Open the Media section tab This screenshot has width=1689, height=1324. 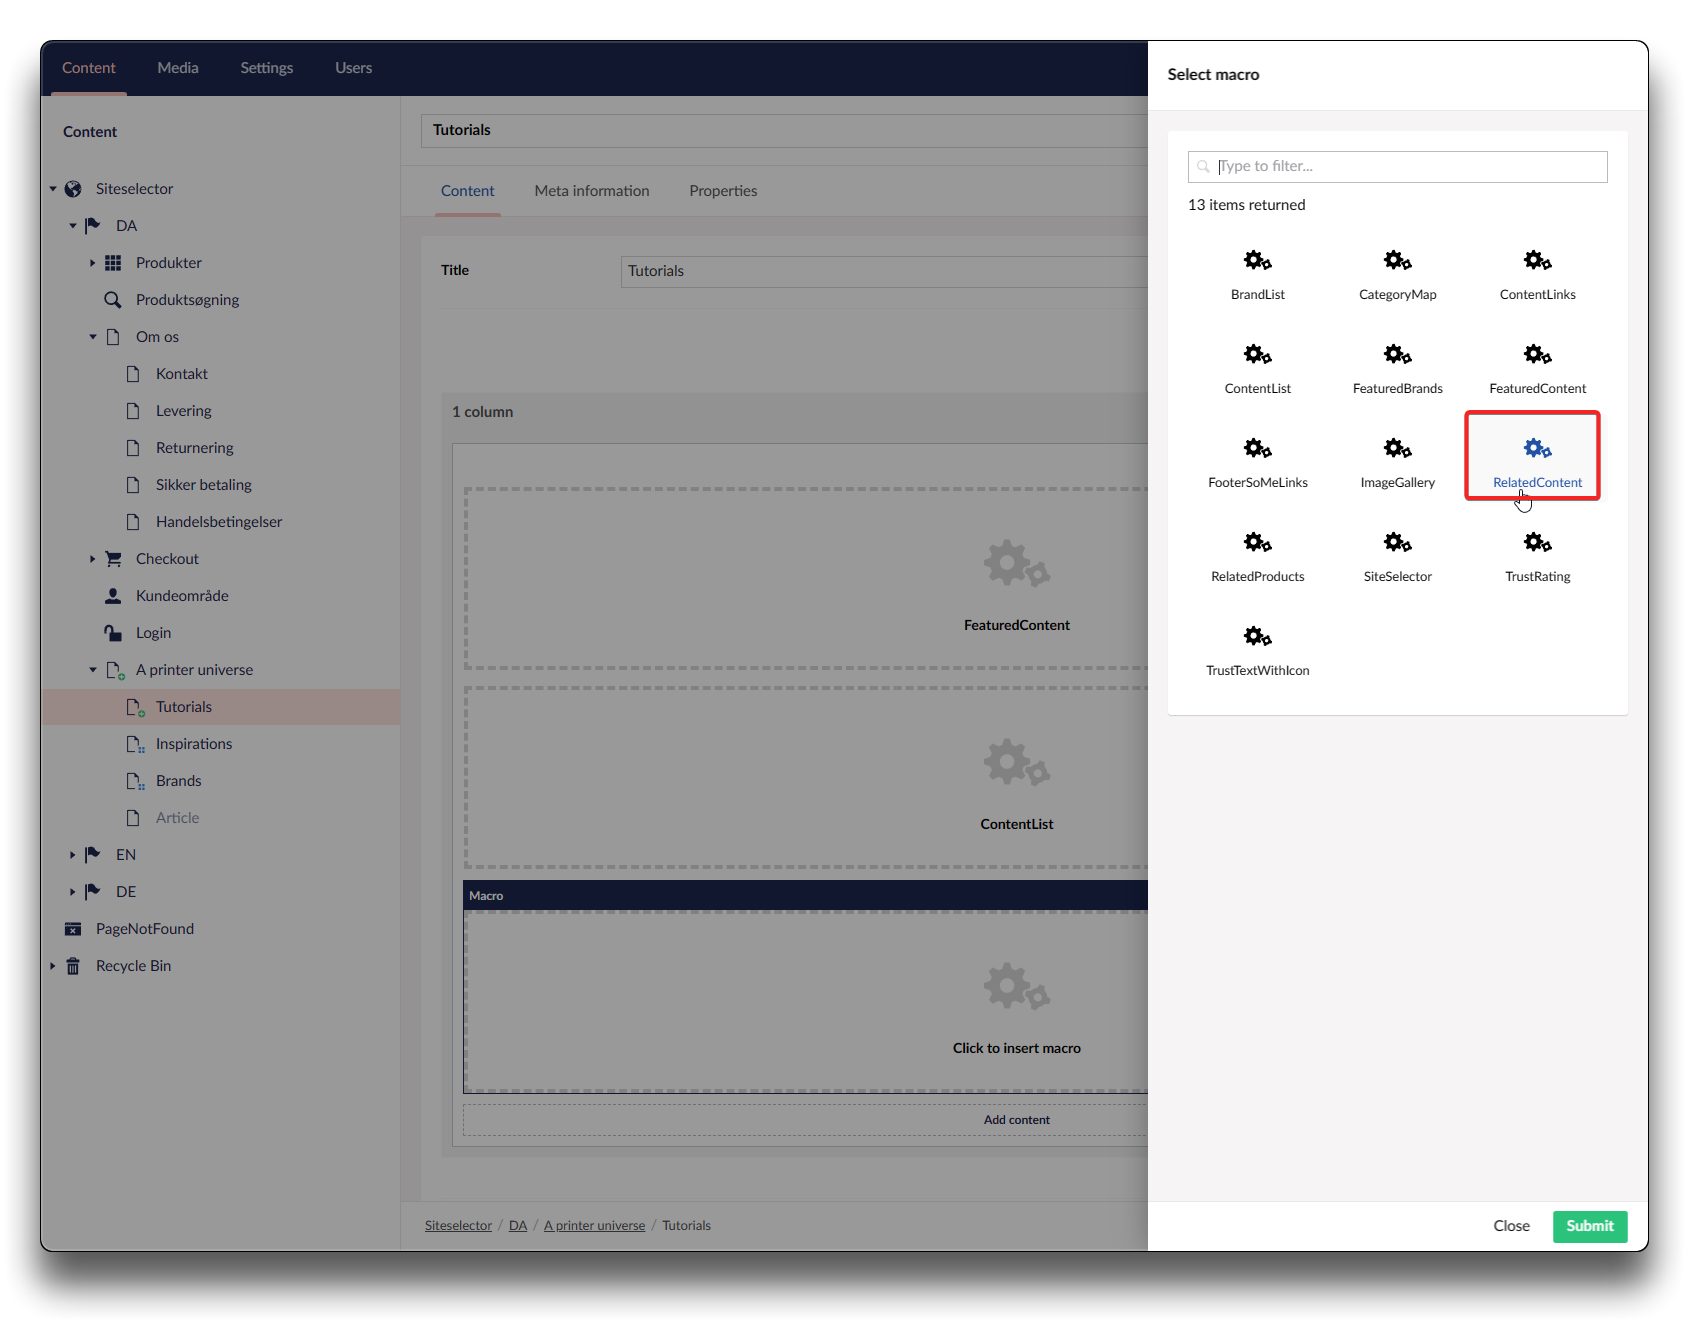(178, 68)
